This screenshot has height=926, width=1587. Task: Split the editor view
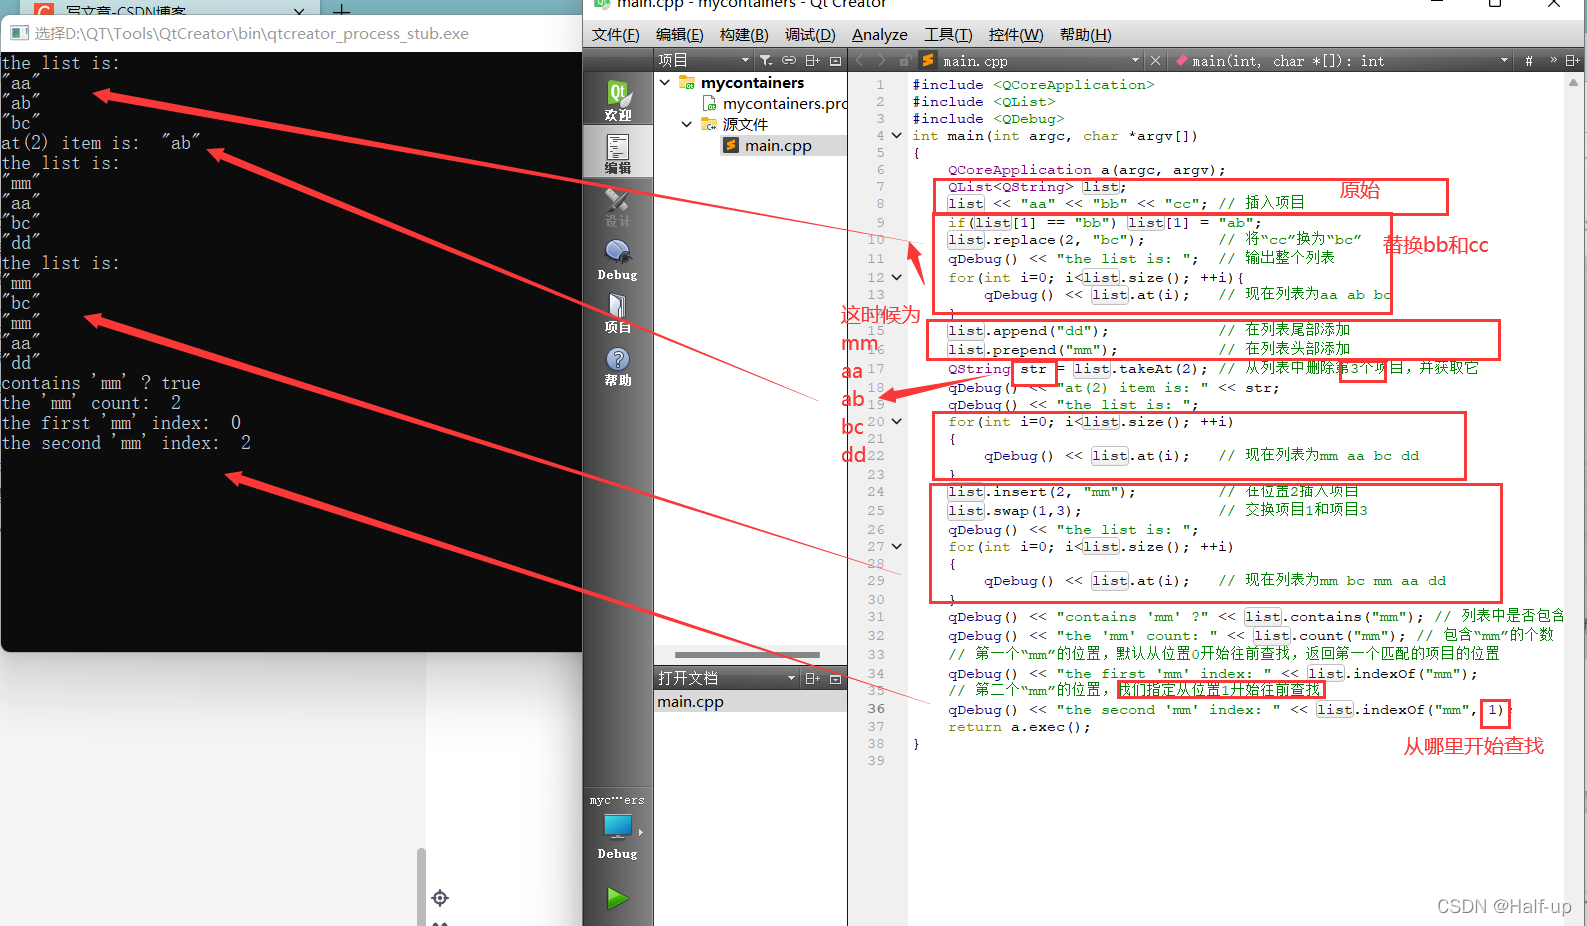[x=1572, y=61]
